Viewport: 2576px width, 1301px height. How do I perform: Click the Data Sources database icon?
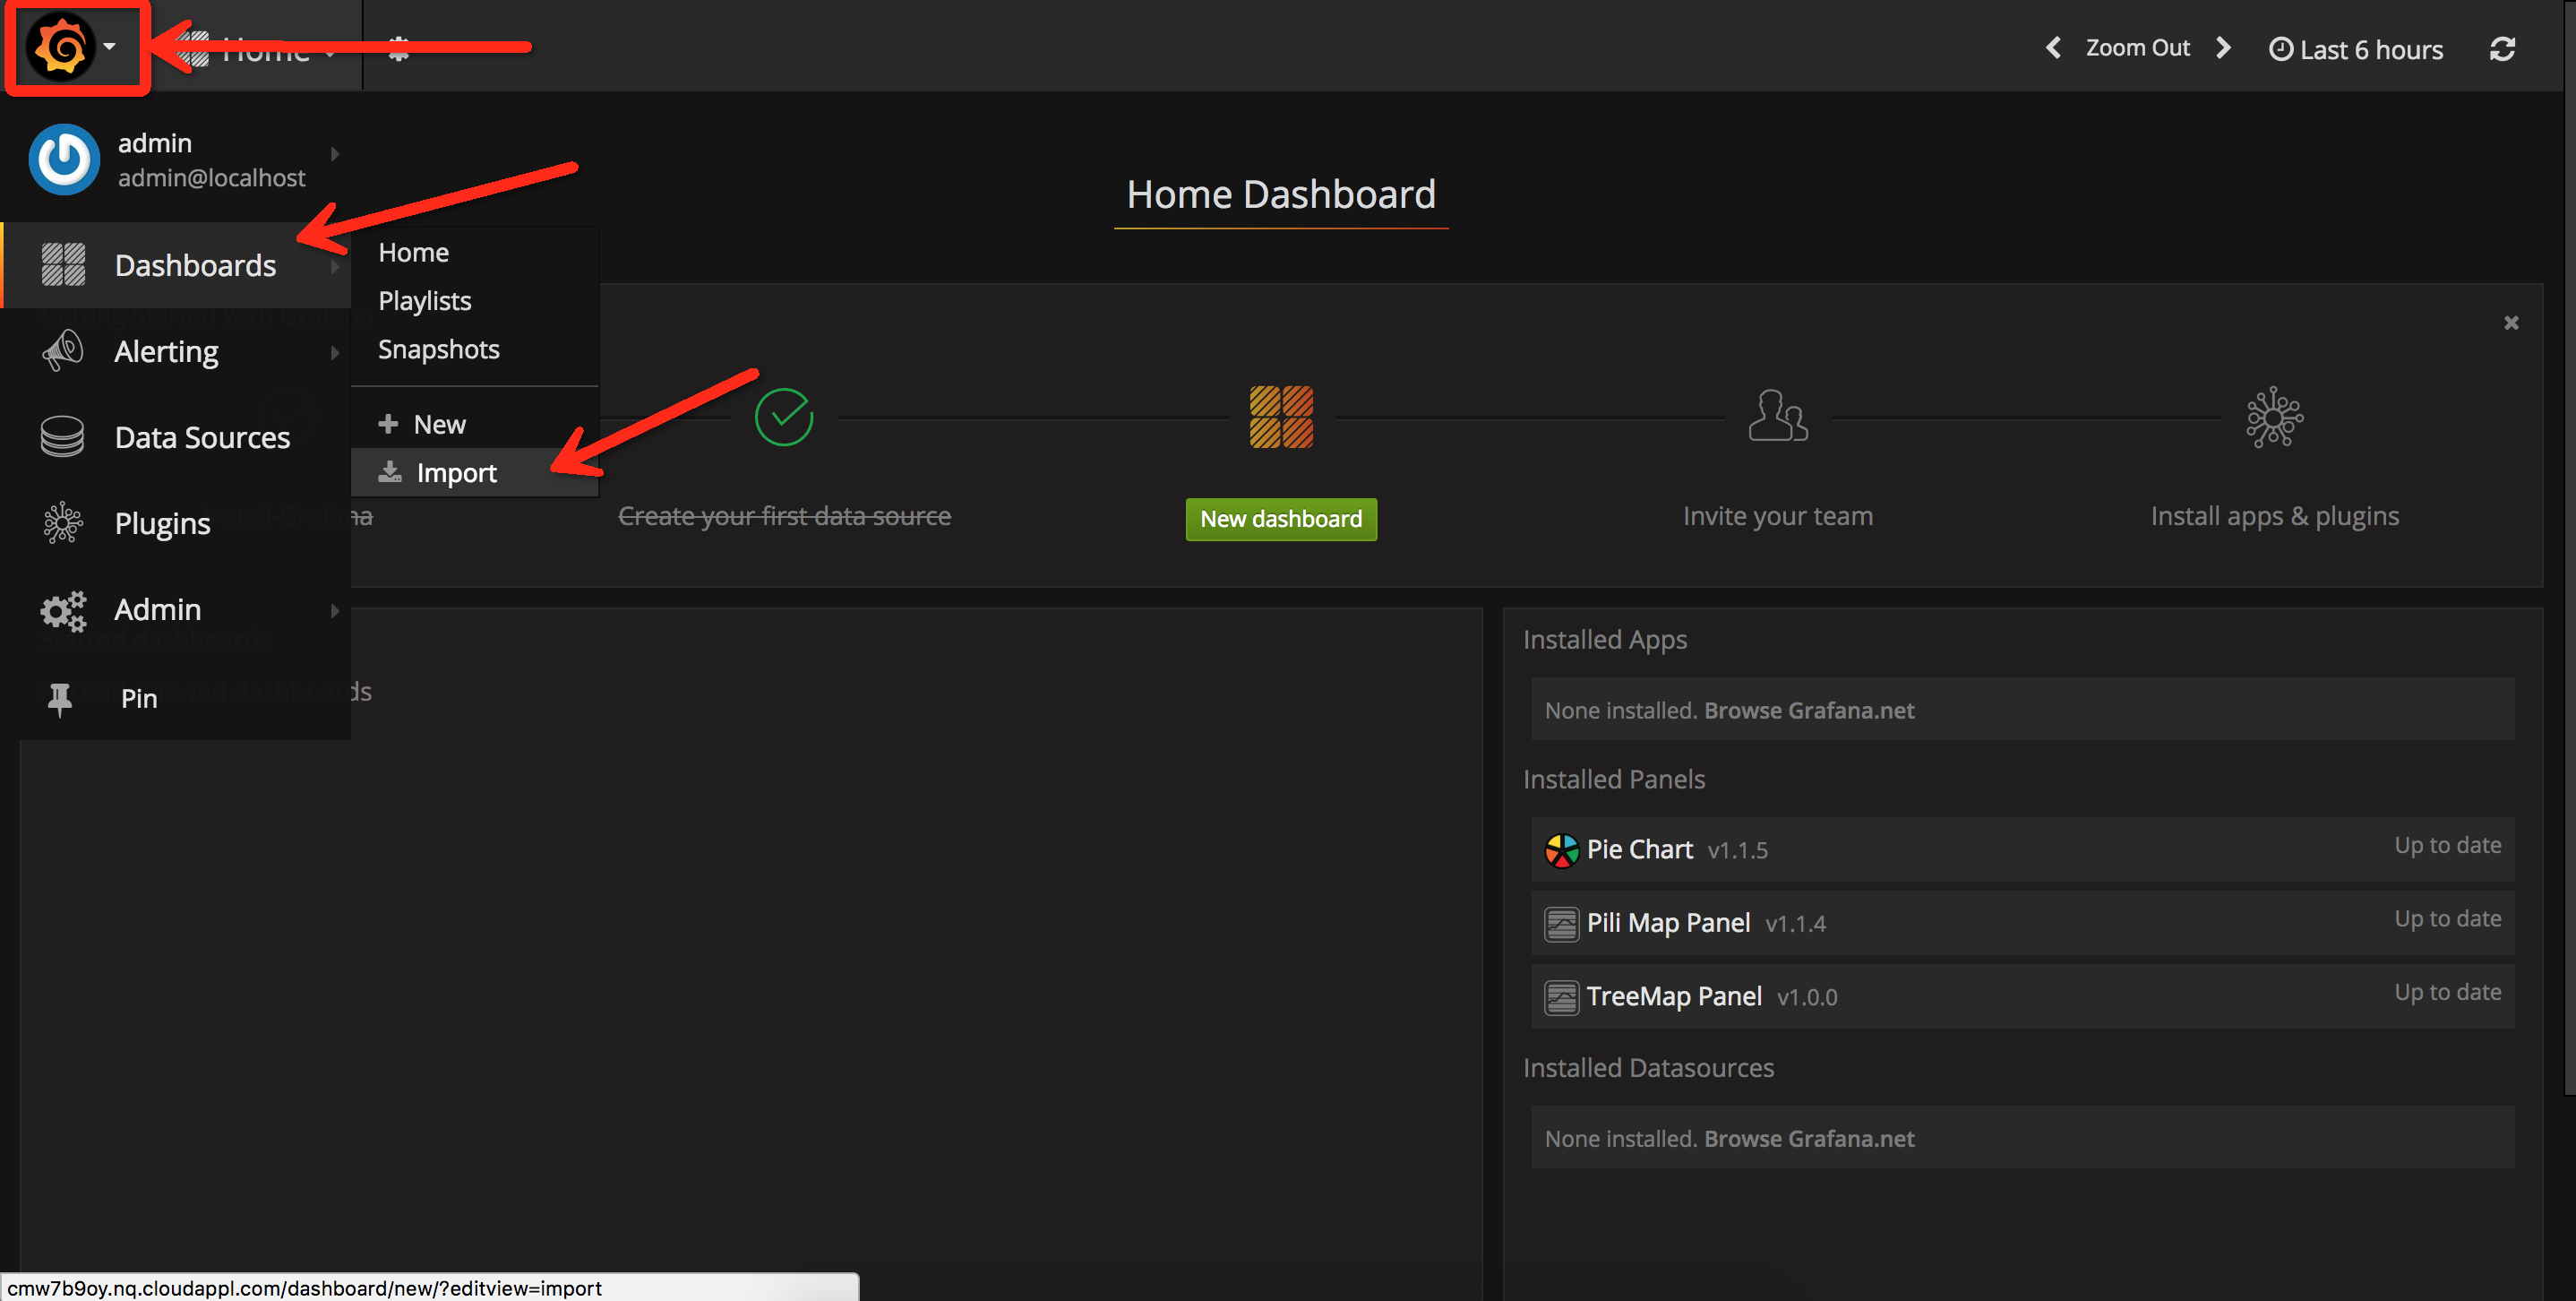62,437
